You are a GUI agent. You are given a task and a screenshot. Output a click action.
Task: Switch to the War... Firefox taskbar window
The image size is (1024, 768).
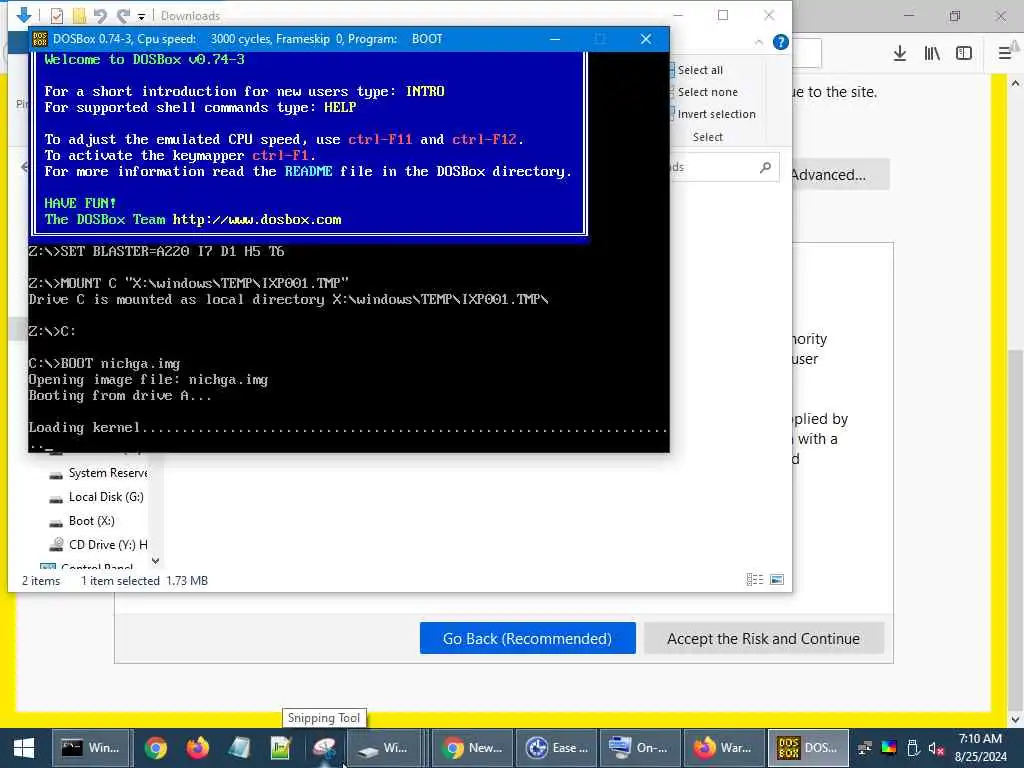coord(723,748)
